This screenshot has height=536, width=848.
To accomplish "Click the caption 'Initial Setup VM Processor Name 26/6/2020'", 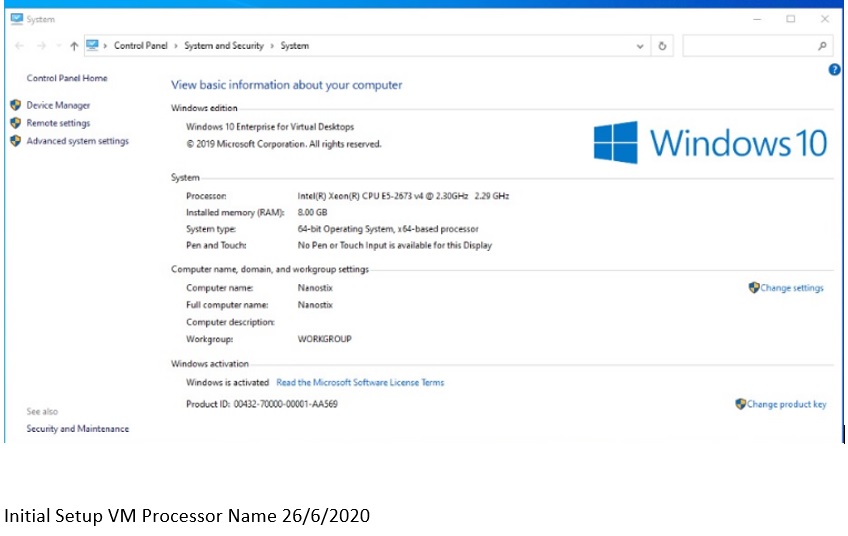I will (x=187, y=515).
